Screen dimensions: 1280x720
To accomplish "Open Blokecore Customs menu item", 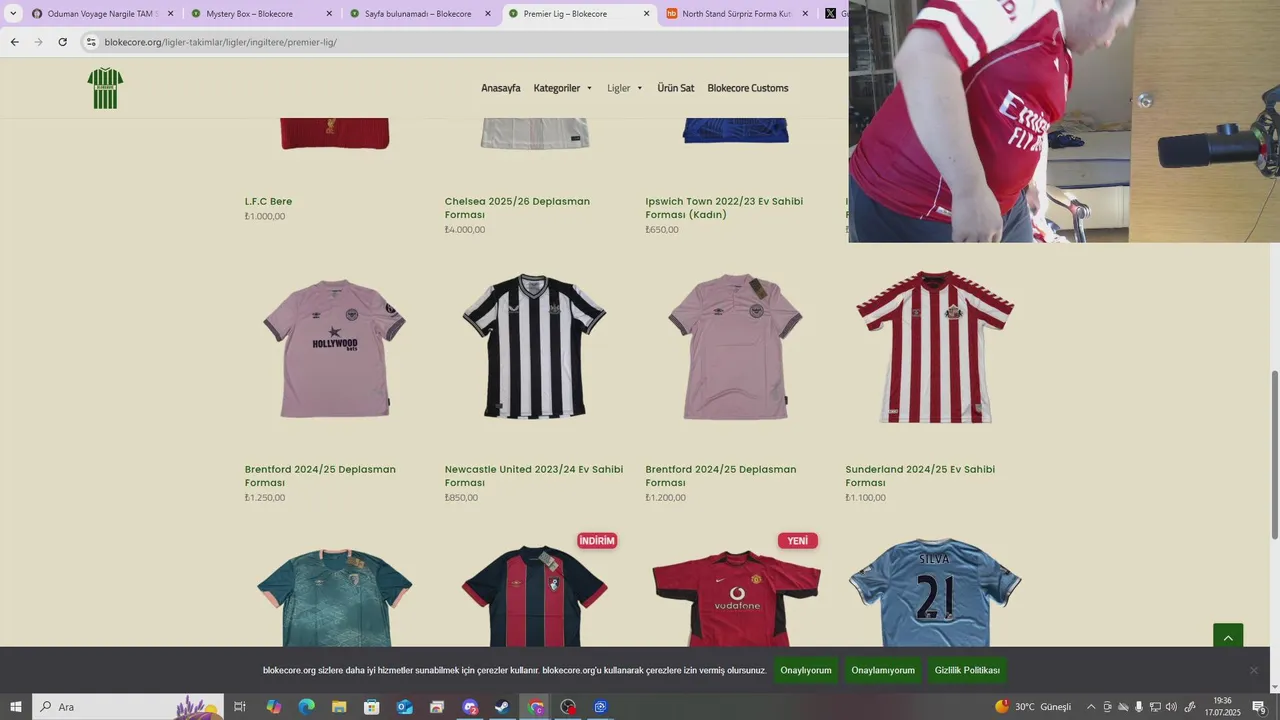I will (748, 88).
